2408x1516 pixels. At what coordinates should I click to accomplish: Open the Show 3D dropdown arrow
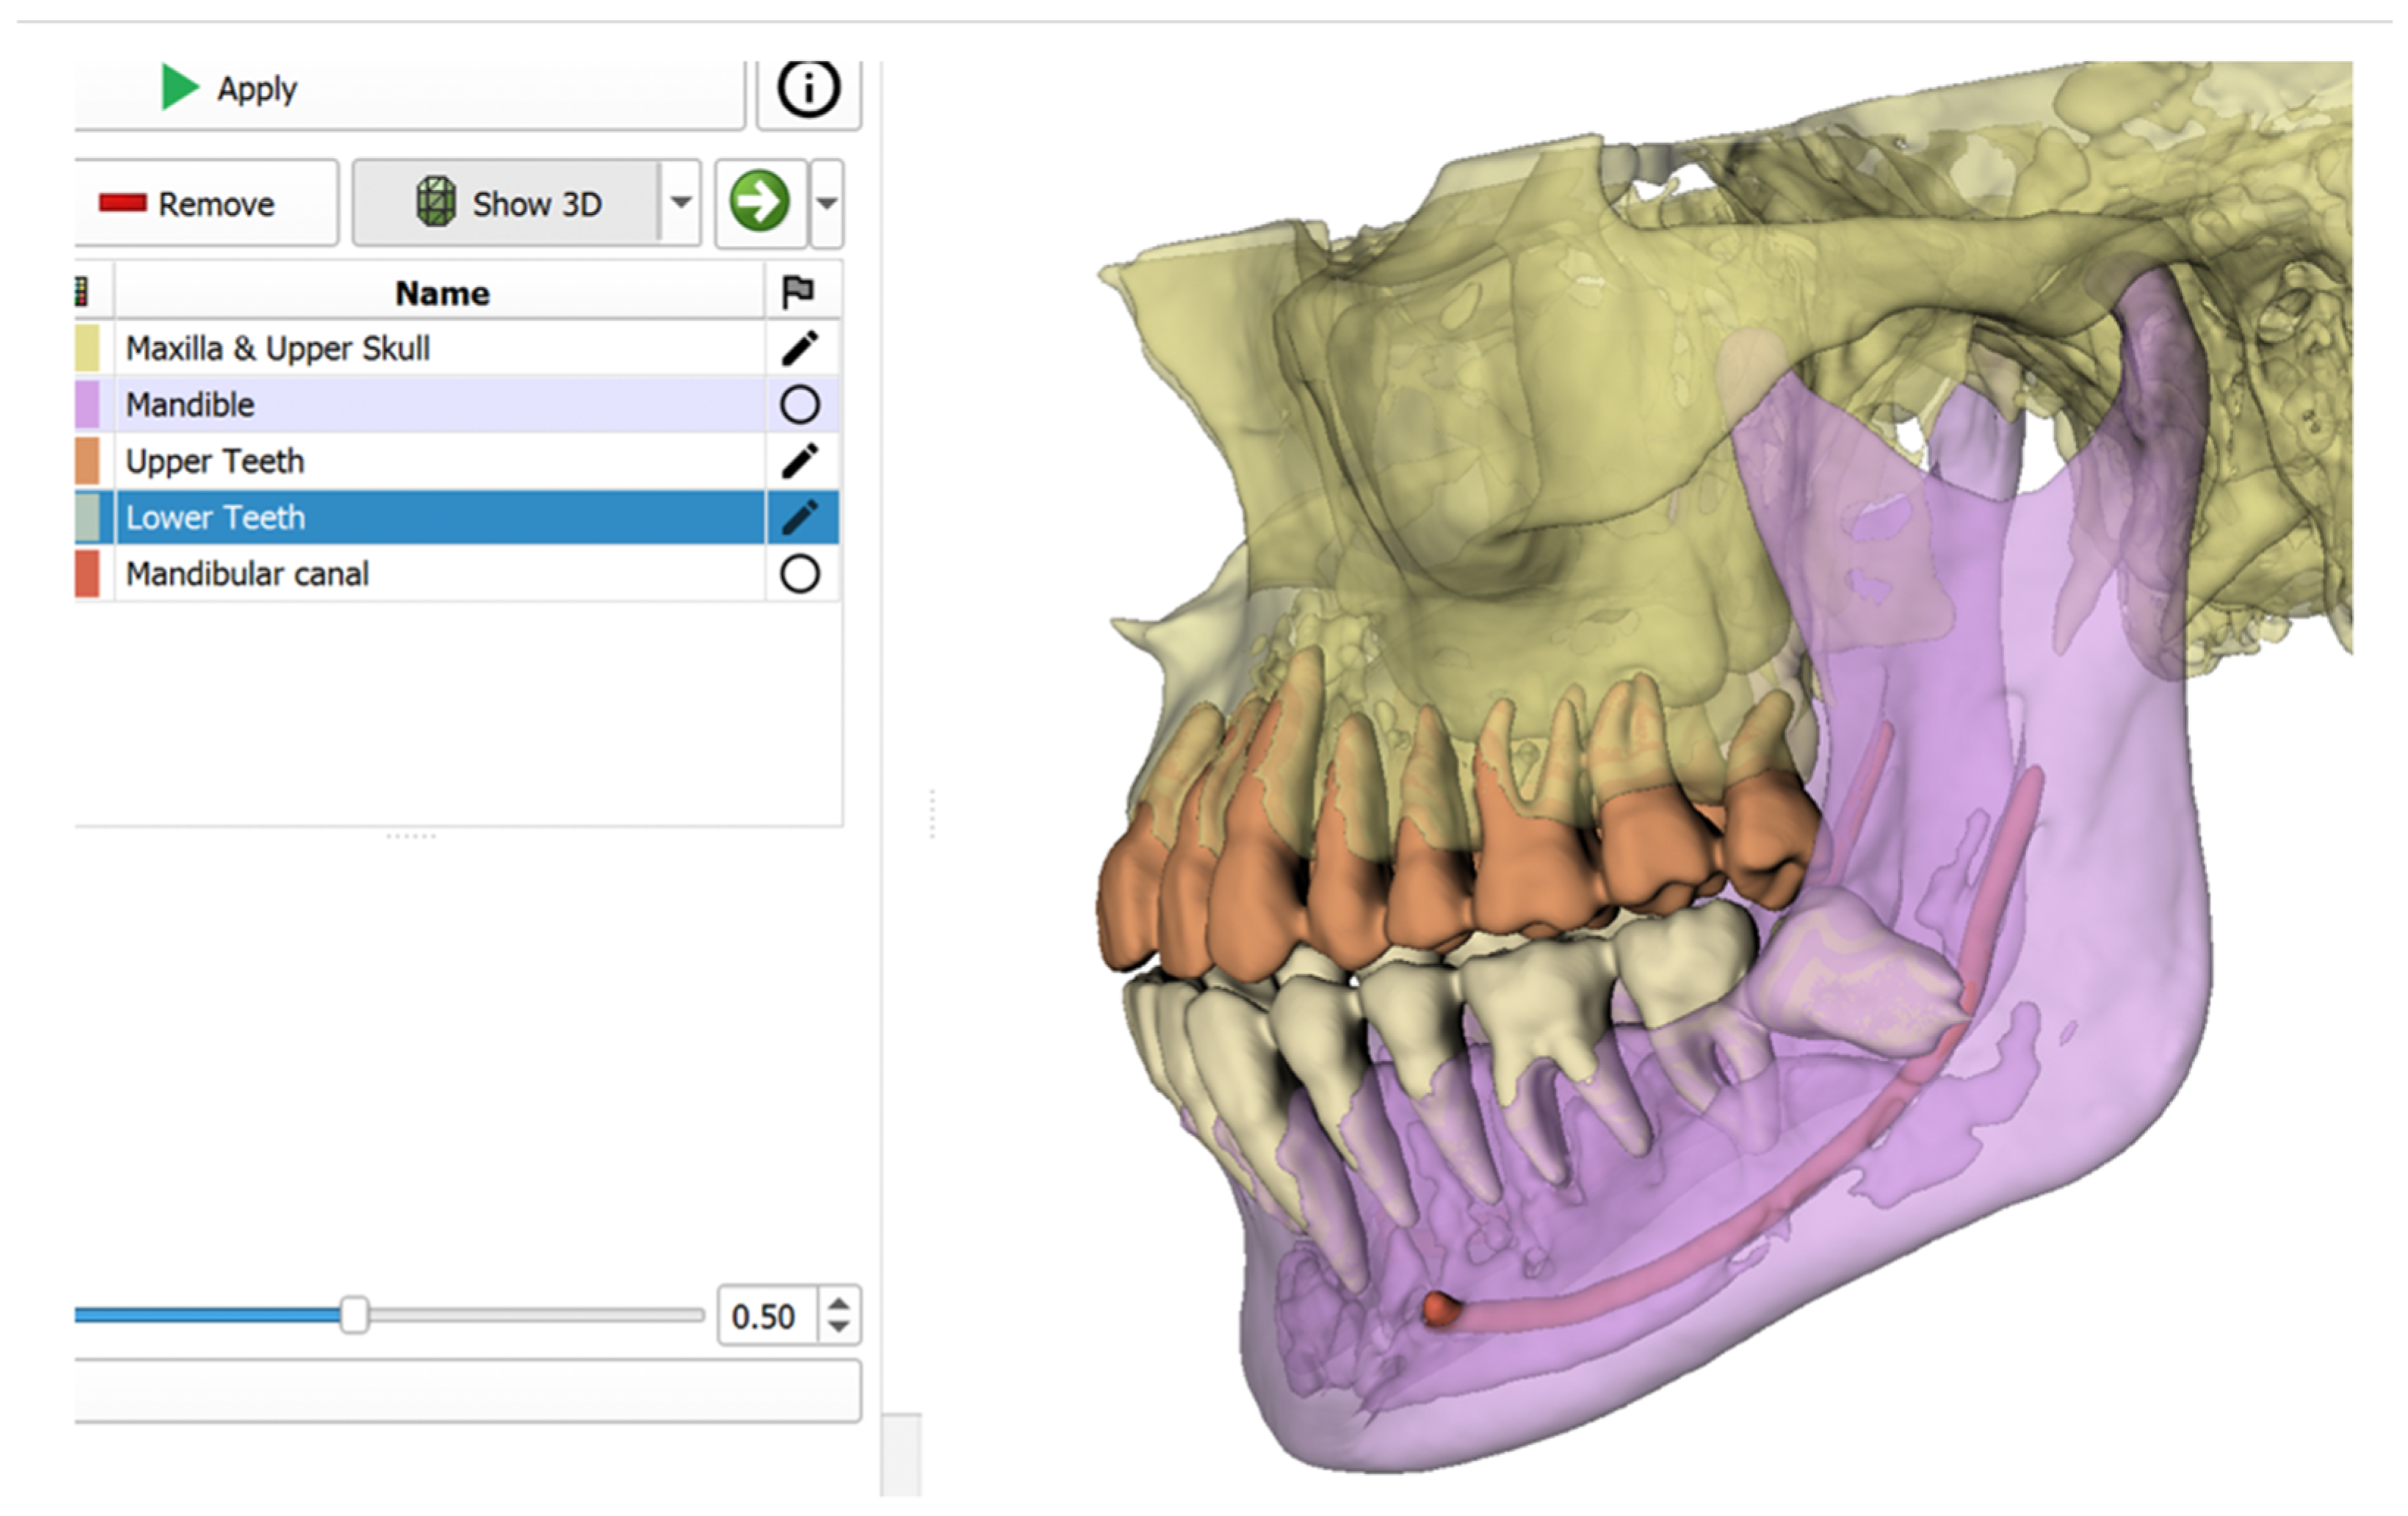pyautogui.click(x=681, y=203)
